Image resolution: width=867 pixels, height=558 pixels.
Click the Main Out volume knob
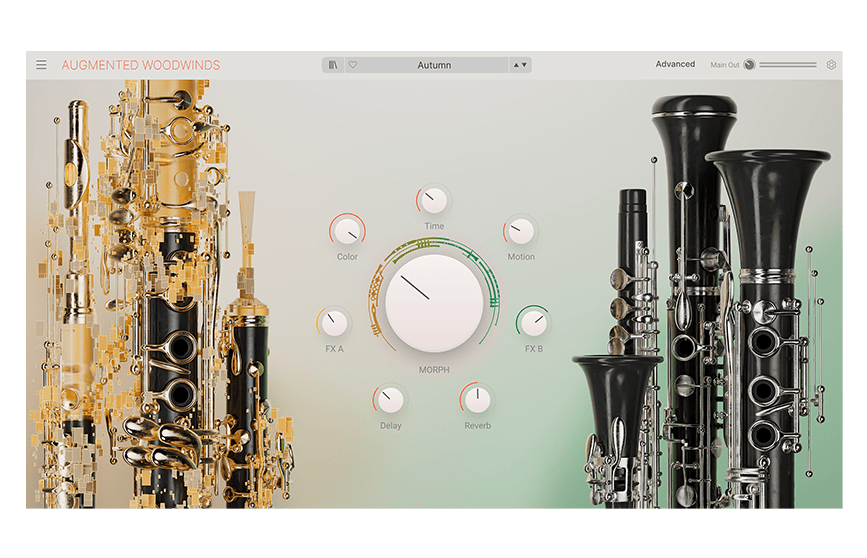(749, 65)
